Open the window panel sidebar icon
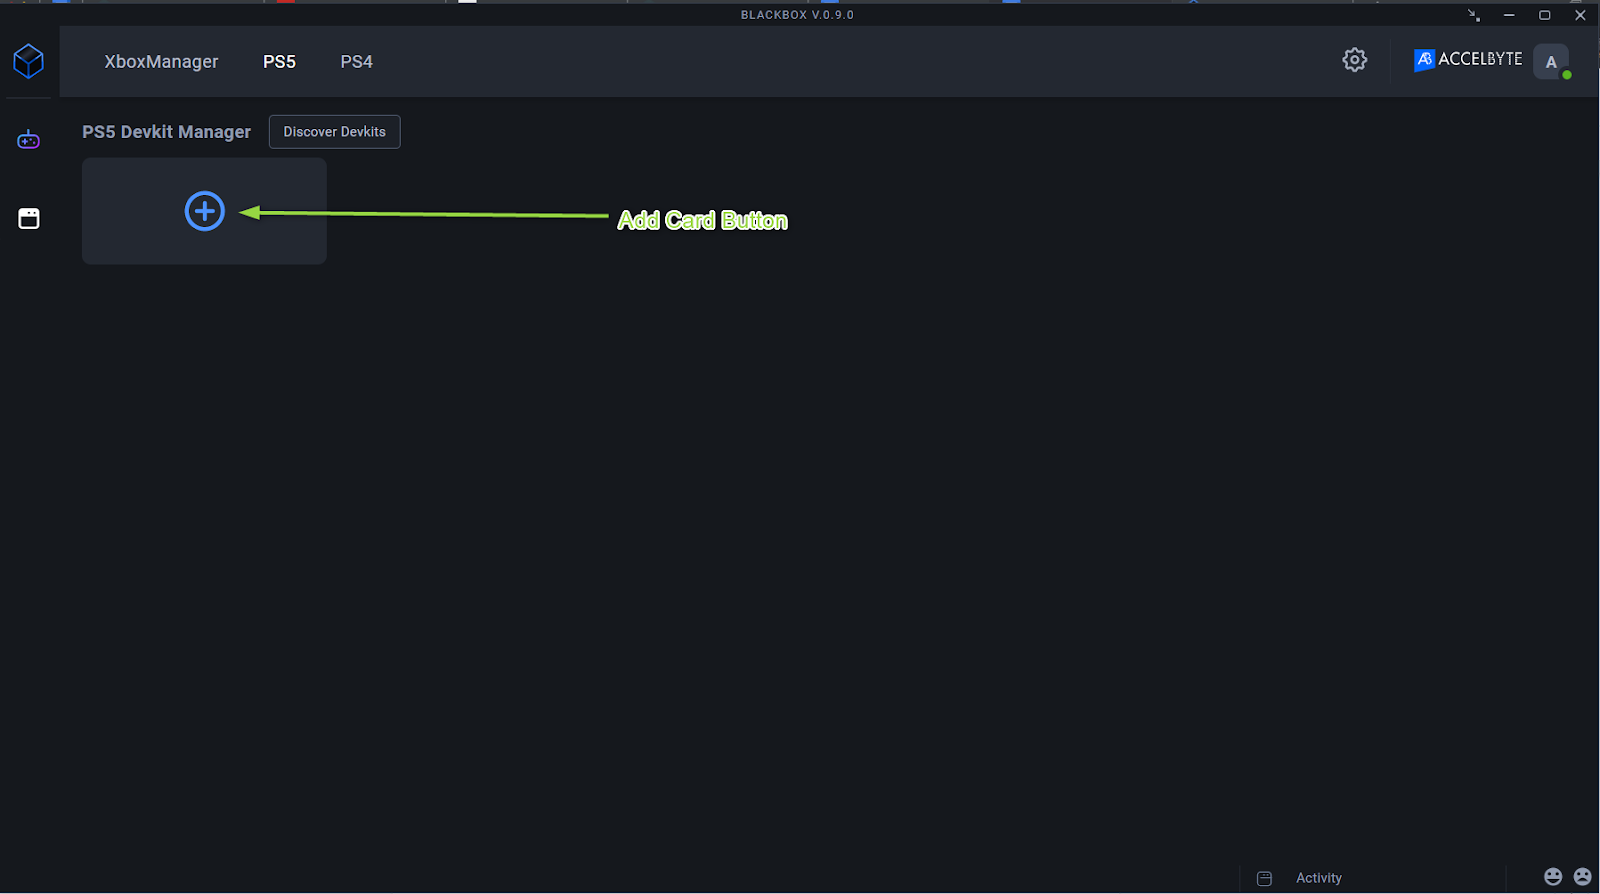 tap(29, 218)
